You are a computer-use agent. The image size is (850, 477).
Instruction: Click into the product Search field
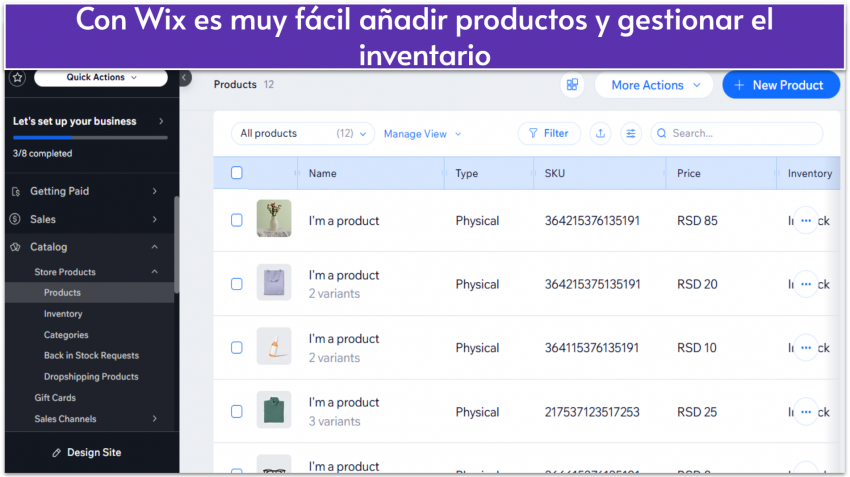pyautogui.click(x=740, y=133)
